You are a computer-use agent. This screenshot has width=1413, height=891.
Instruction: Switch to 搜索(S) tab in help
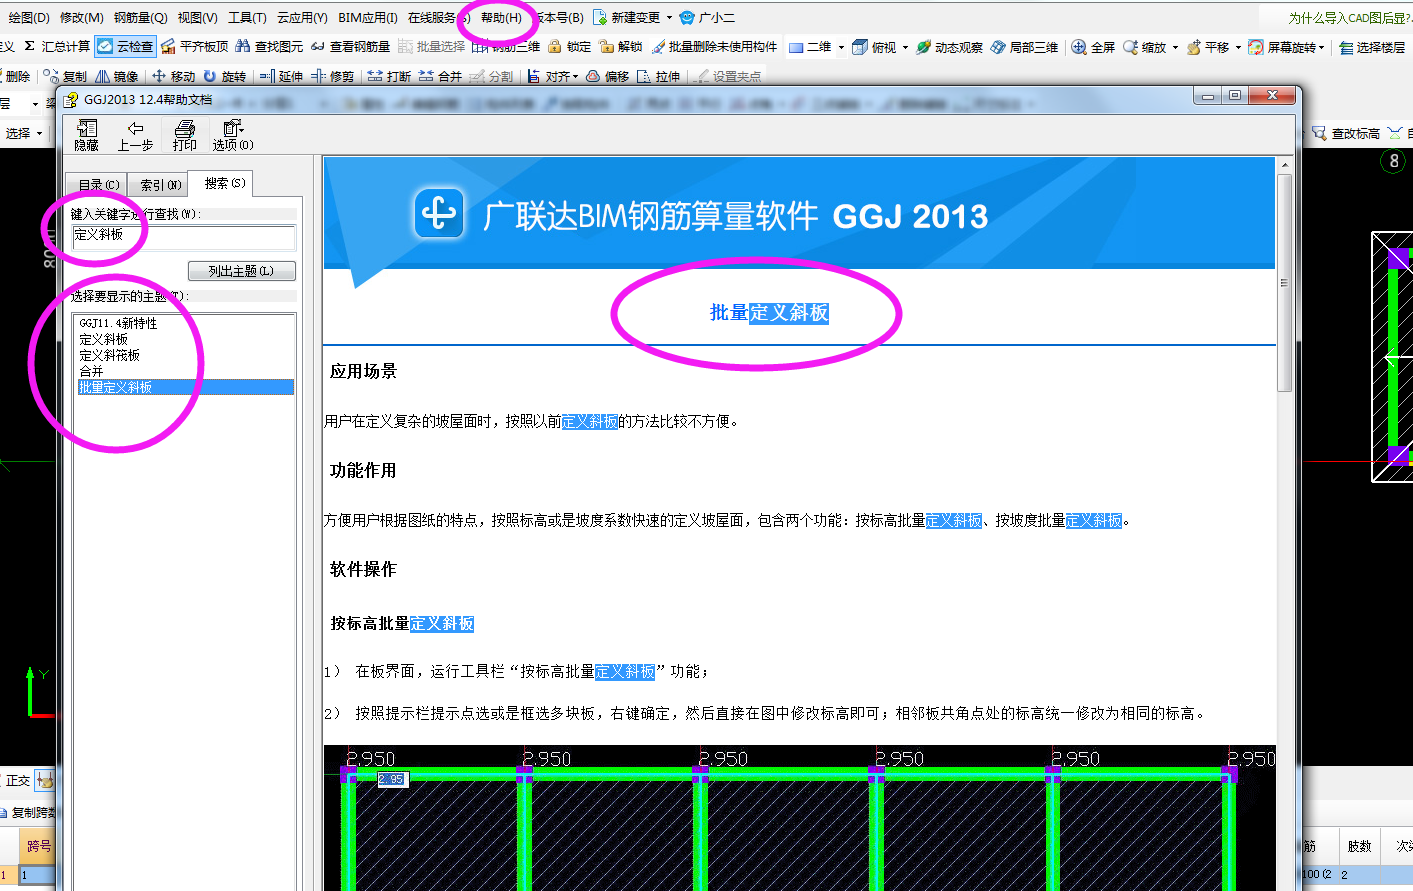[222, 183]
